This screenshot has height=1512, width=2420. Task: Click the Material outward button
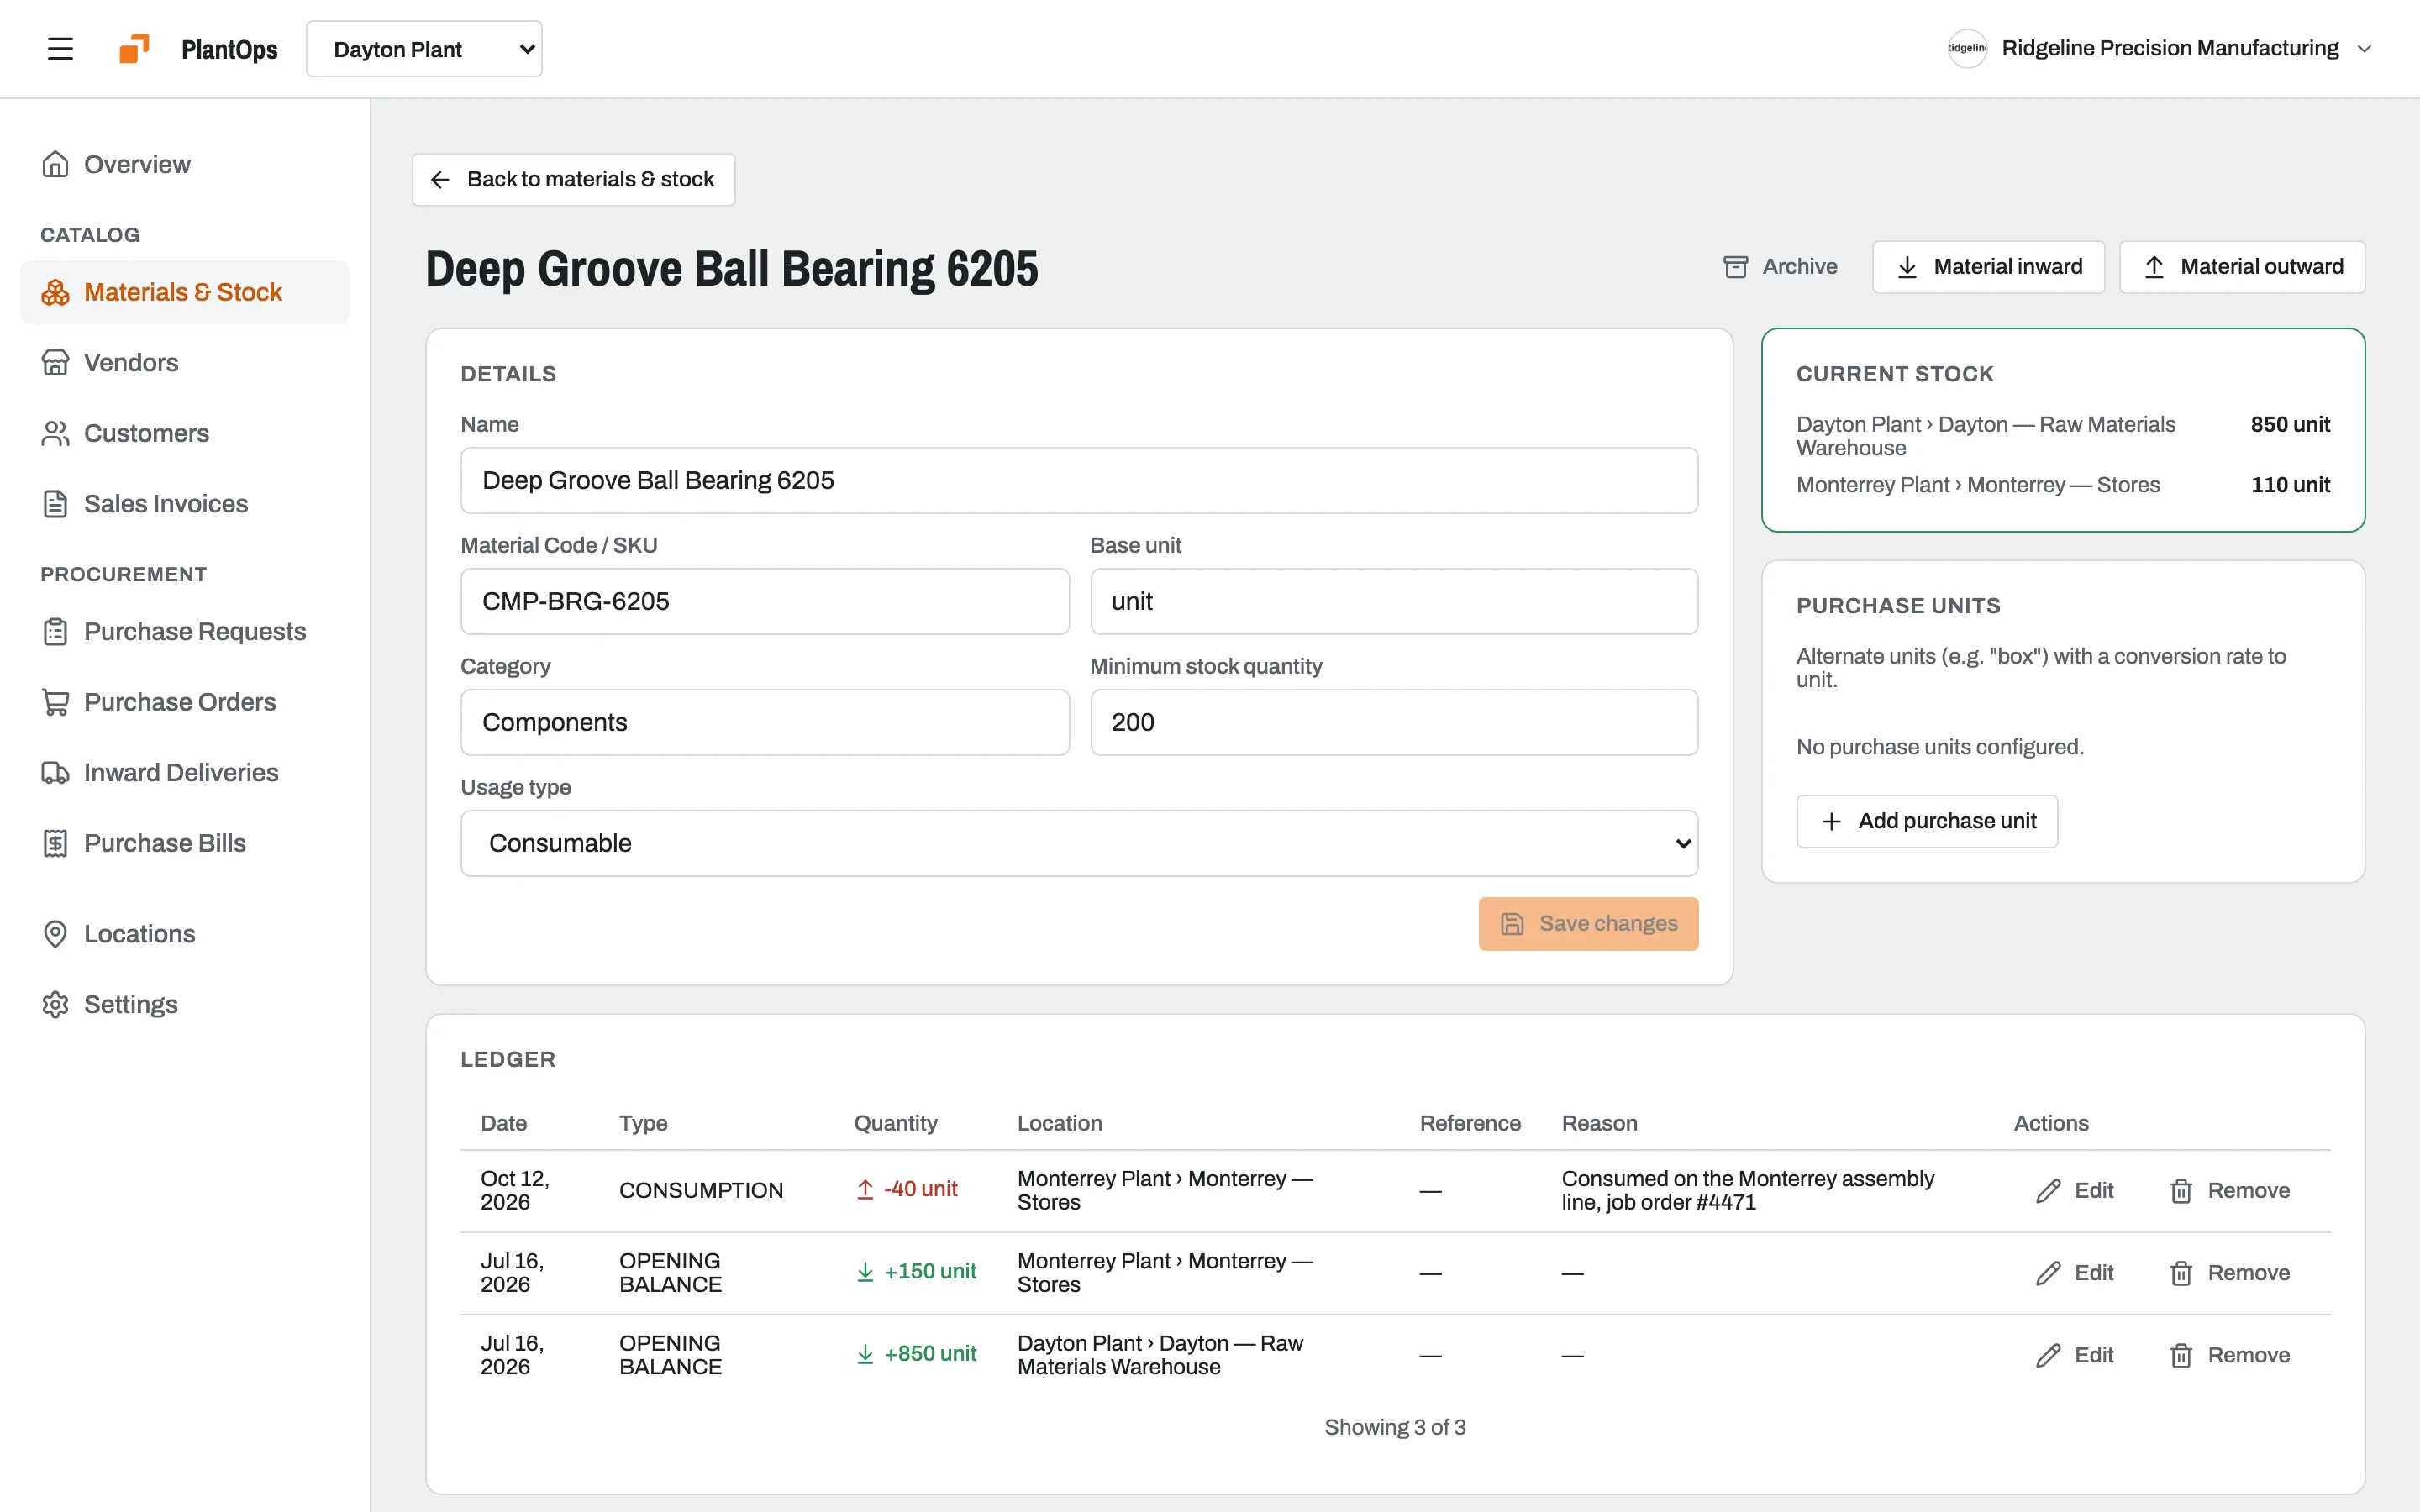pos(2242,267)
